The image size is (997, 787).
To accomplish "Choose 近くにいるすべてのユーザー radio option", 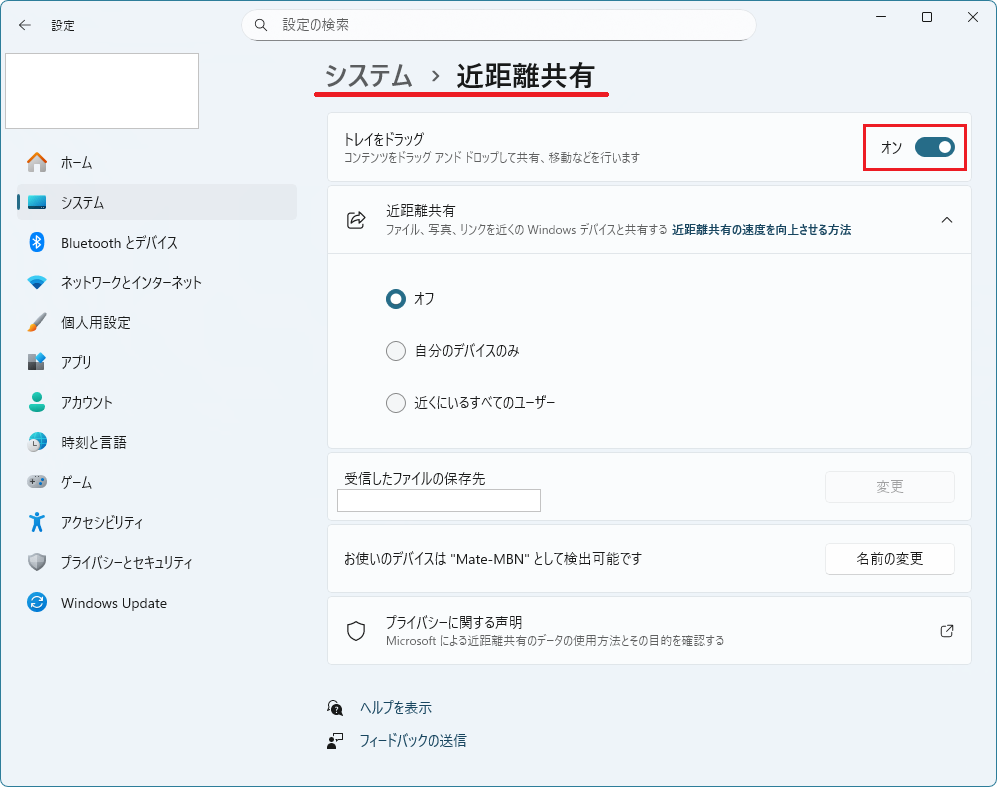I will coord(396,403).
